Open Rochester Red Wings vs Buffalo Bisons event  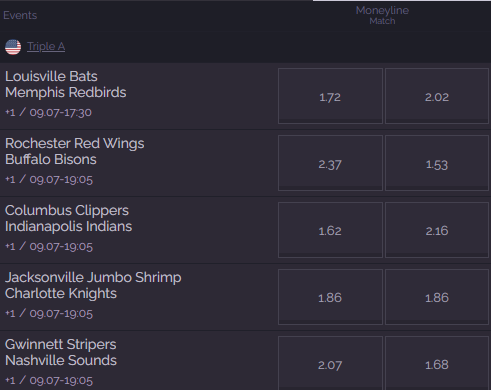coord(75,151)
